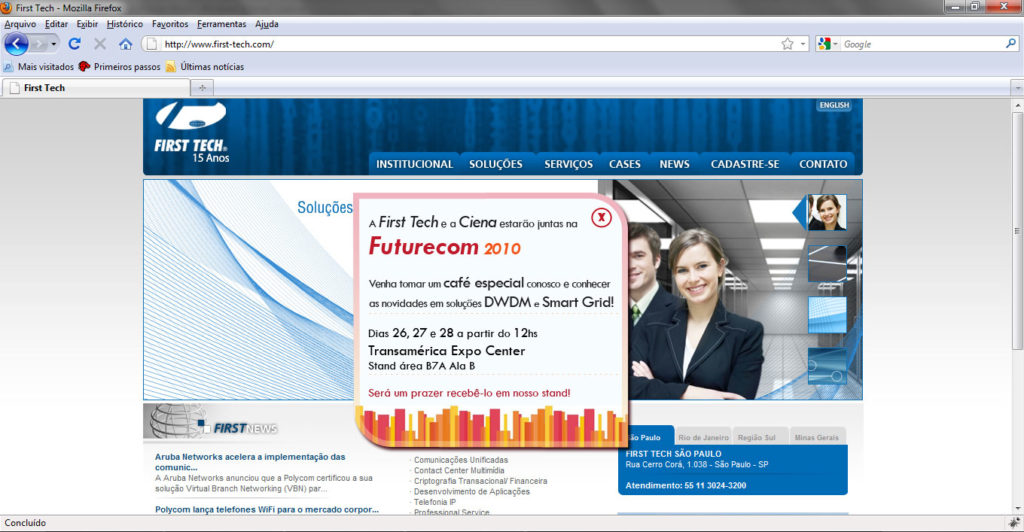Open the CADASTRE-SE nav item
Image resolution: width=1024 pixels, height=532 pixels.
coord(744,164)
